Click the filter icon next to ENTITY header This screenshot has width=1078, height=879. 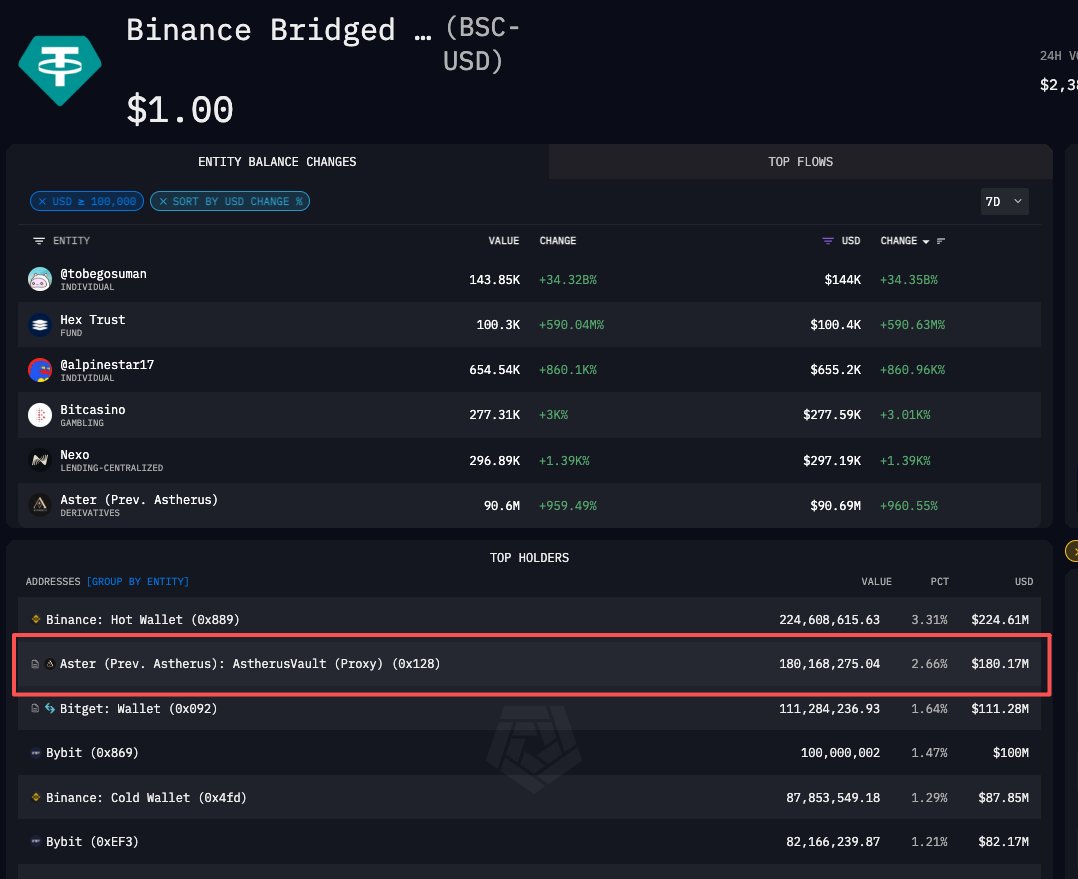tap(38, 241)
